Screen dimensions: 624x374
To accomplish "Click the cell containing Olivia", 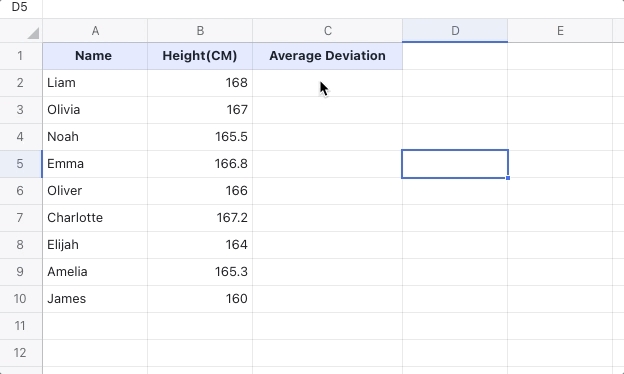I will pos(95,110).
